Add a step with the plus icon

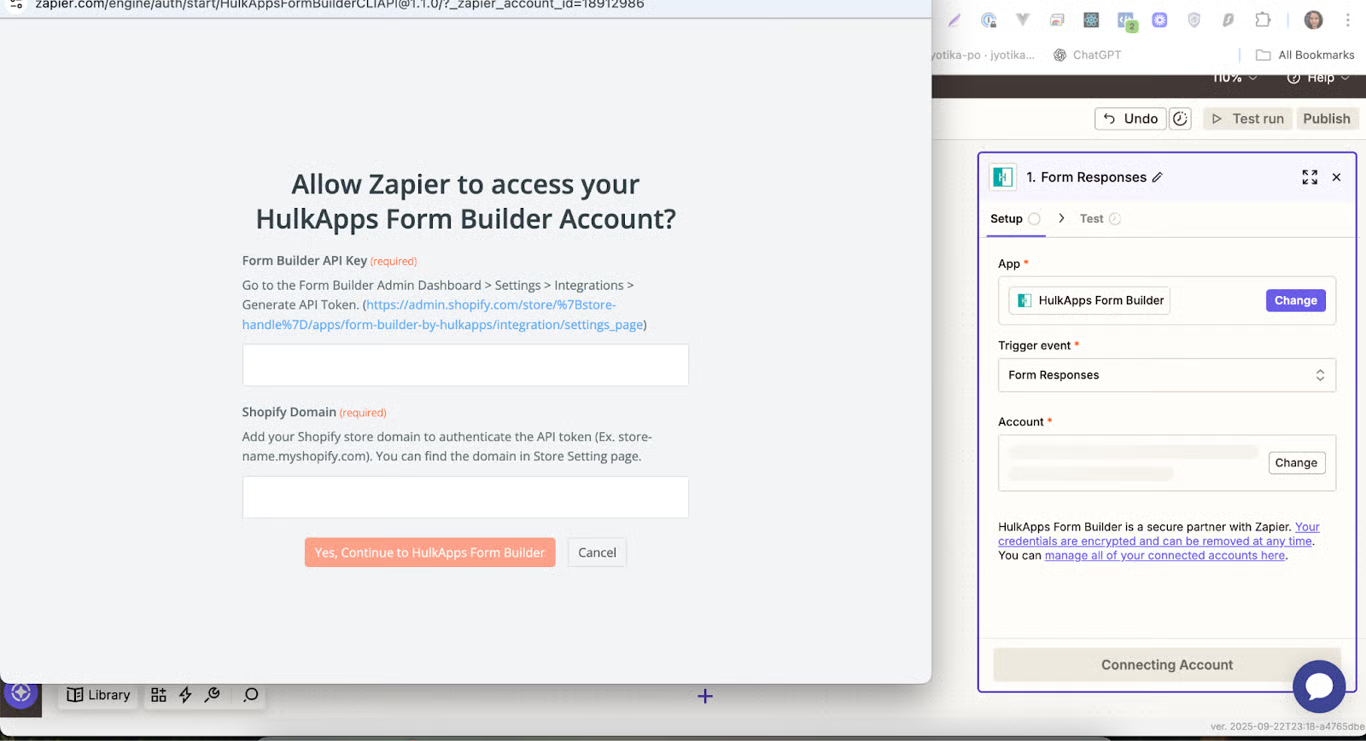[x=705, y=696]
